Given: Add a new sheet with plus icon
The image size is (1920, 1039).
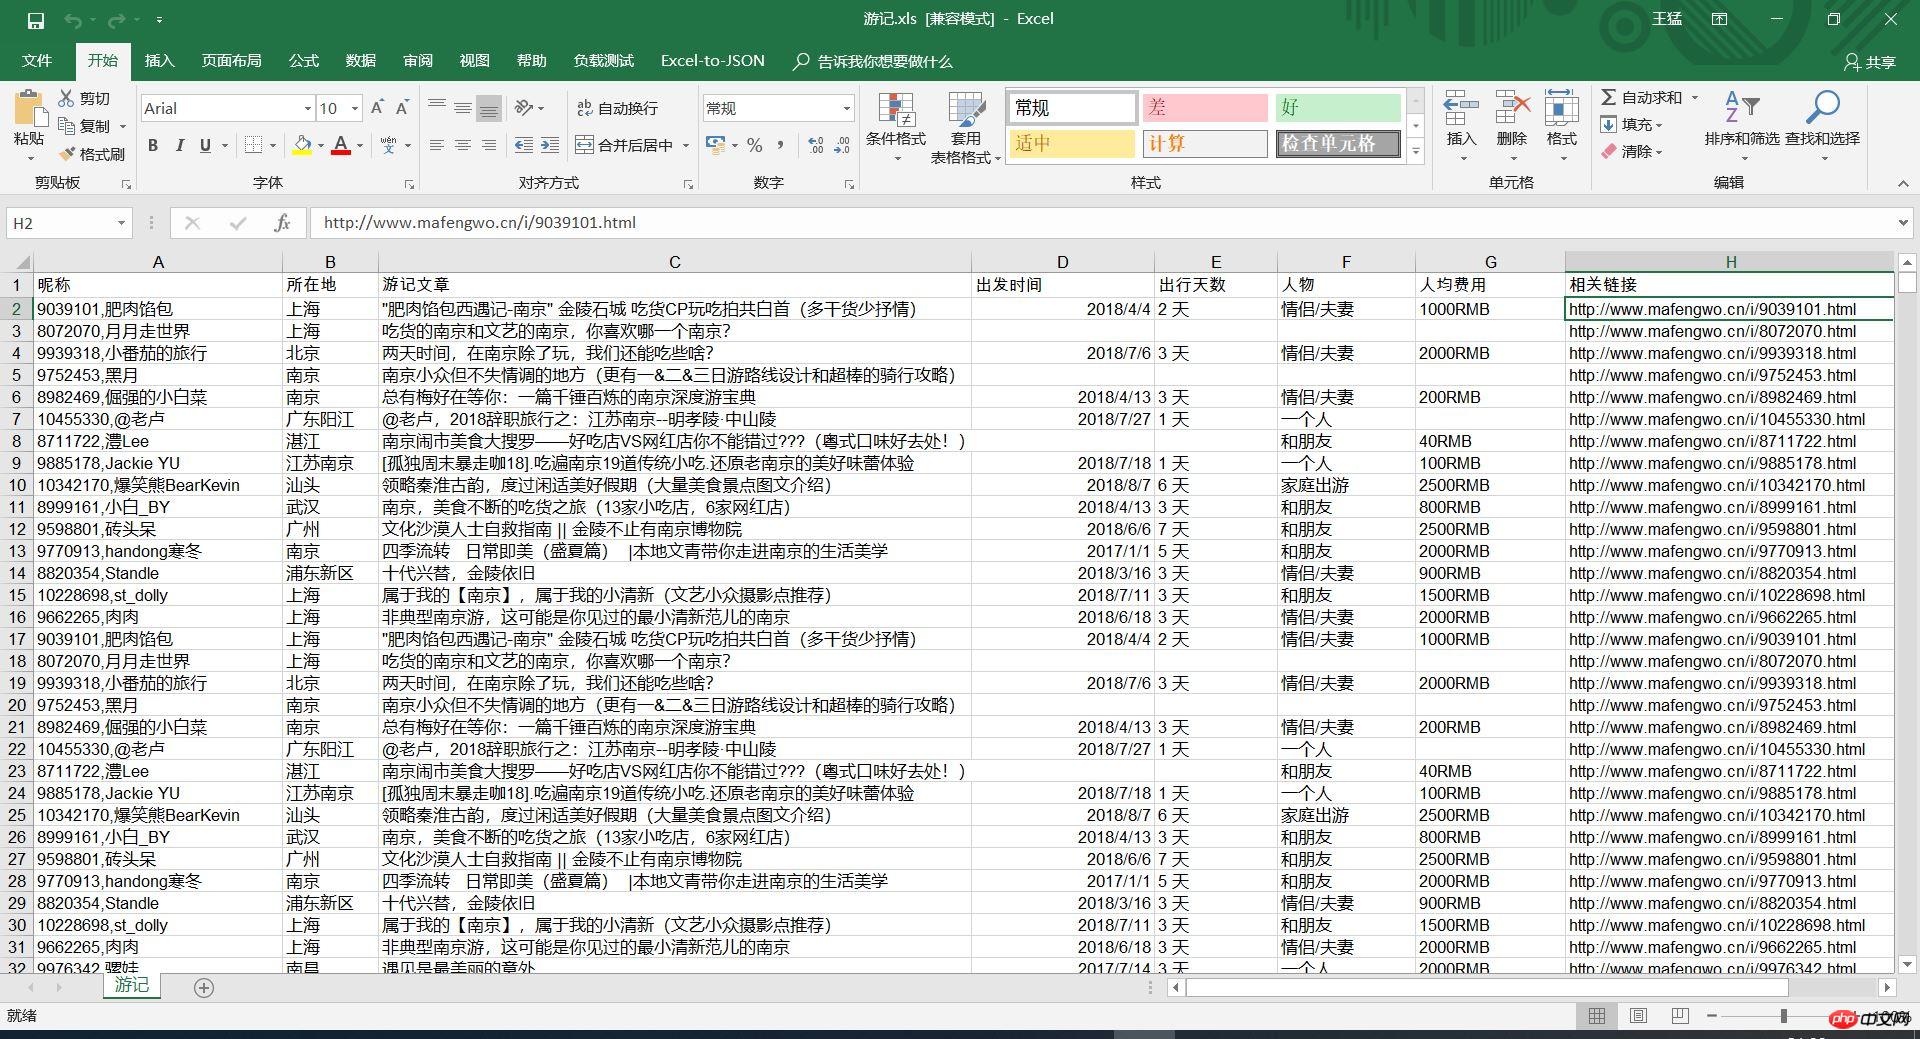Looking at the screenshot, I should pos(204,988).
